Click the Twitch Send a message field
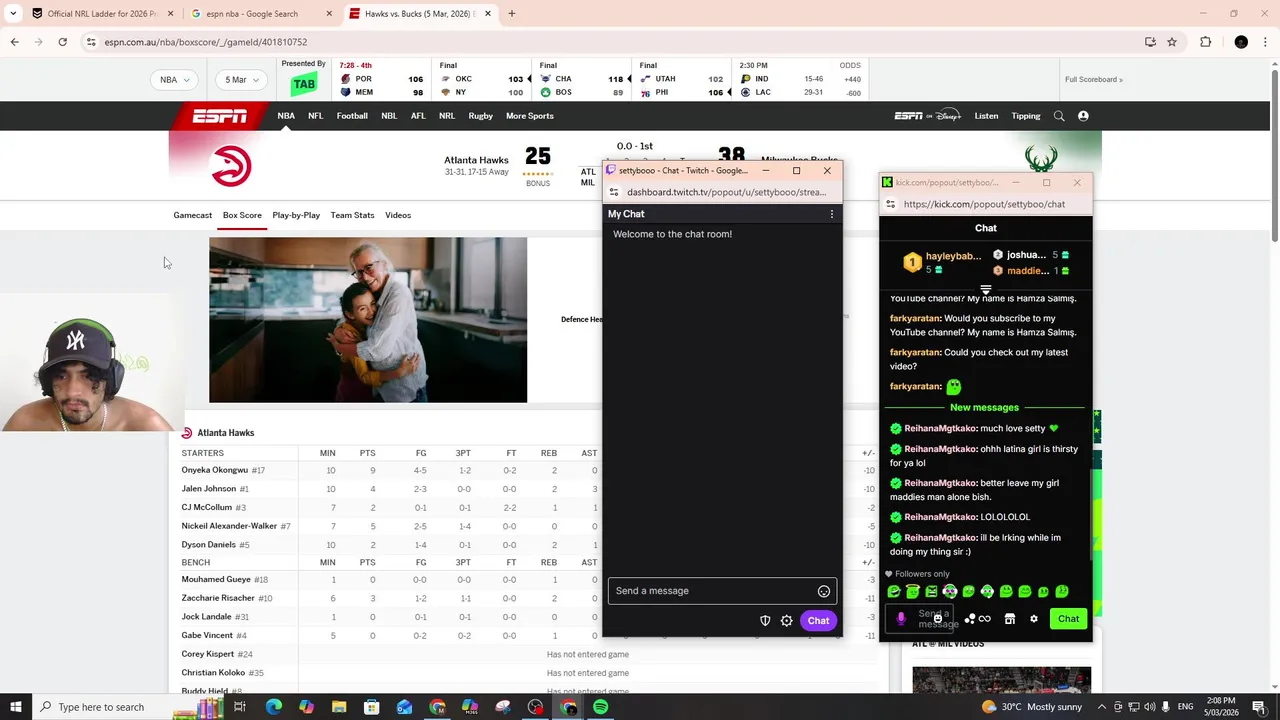This screenshot has height=720, width=1280. click(x=721, y=591)
